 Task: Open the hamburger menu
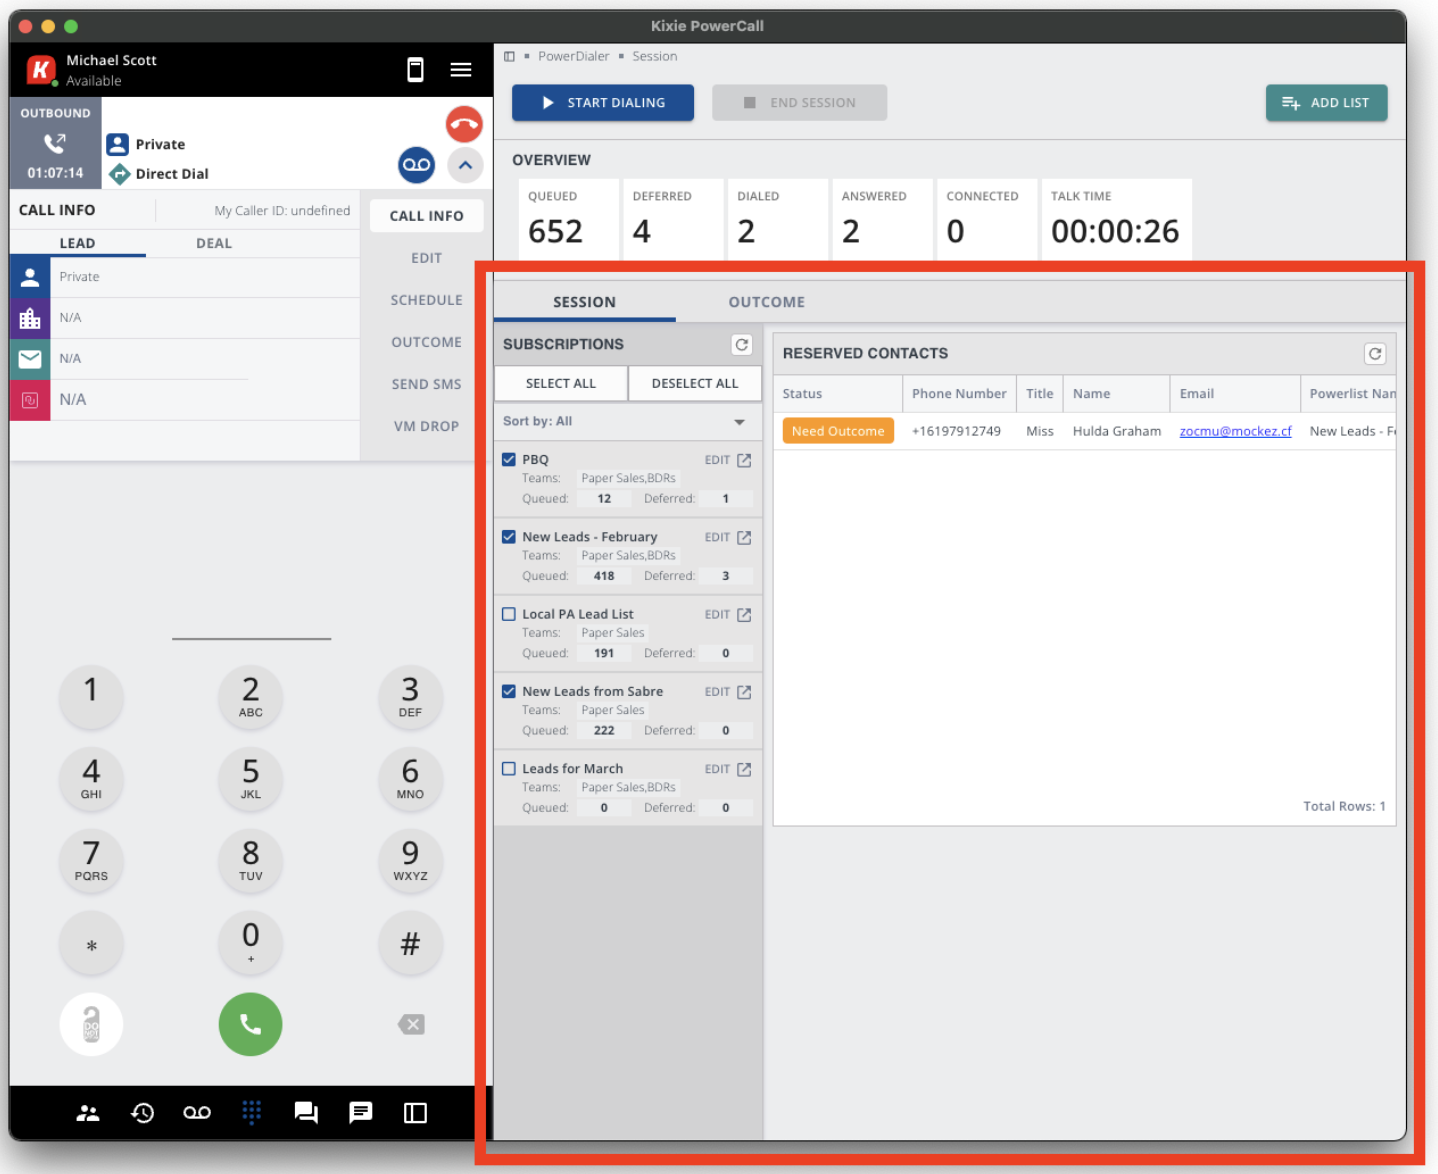pos(461,69)
